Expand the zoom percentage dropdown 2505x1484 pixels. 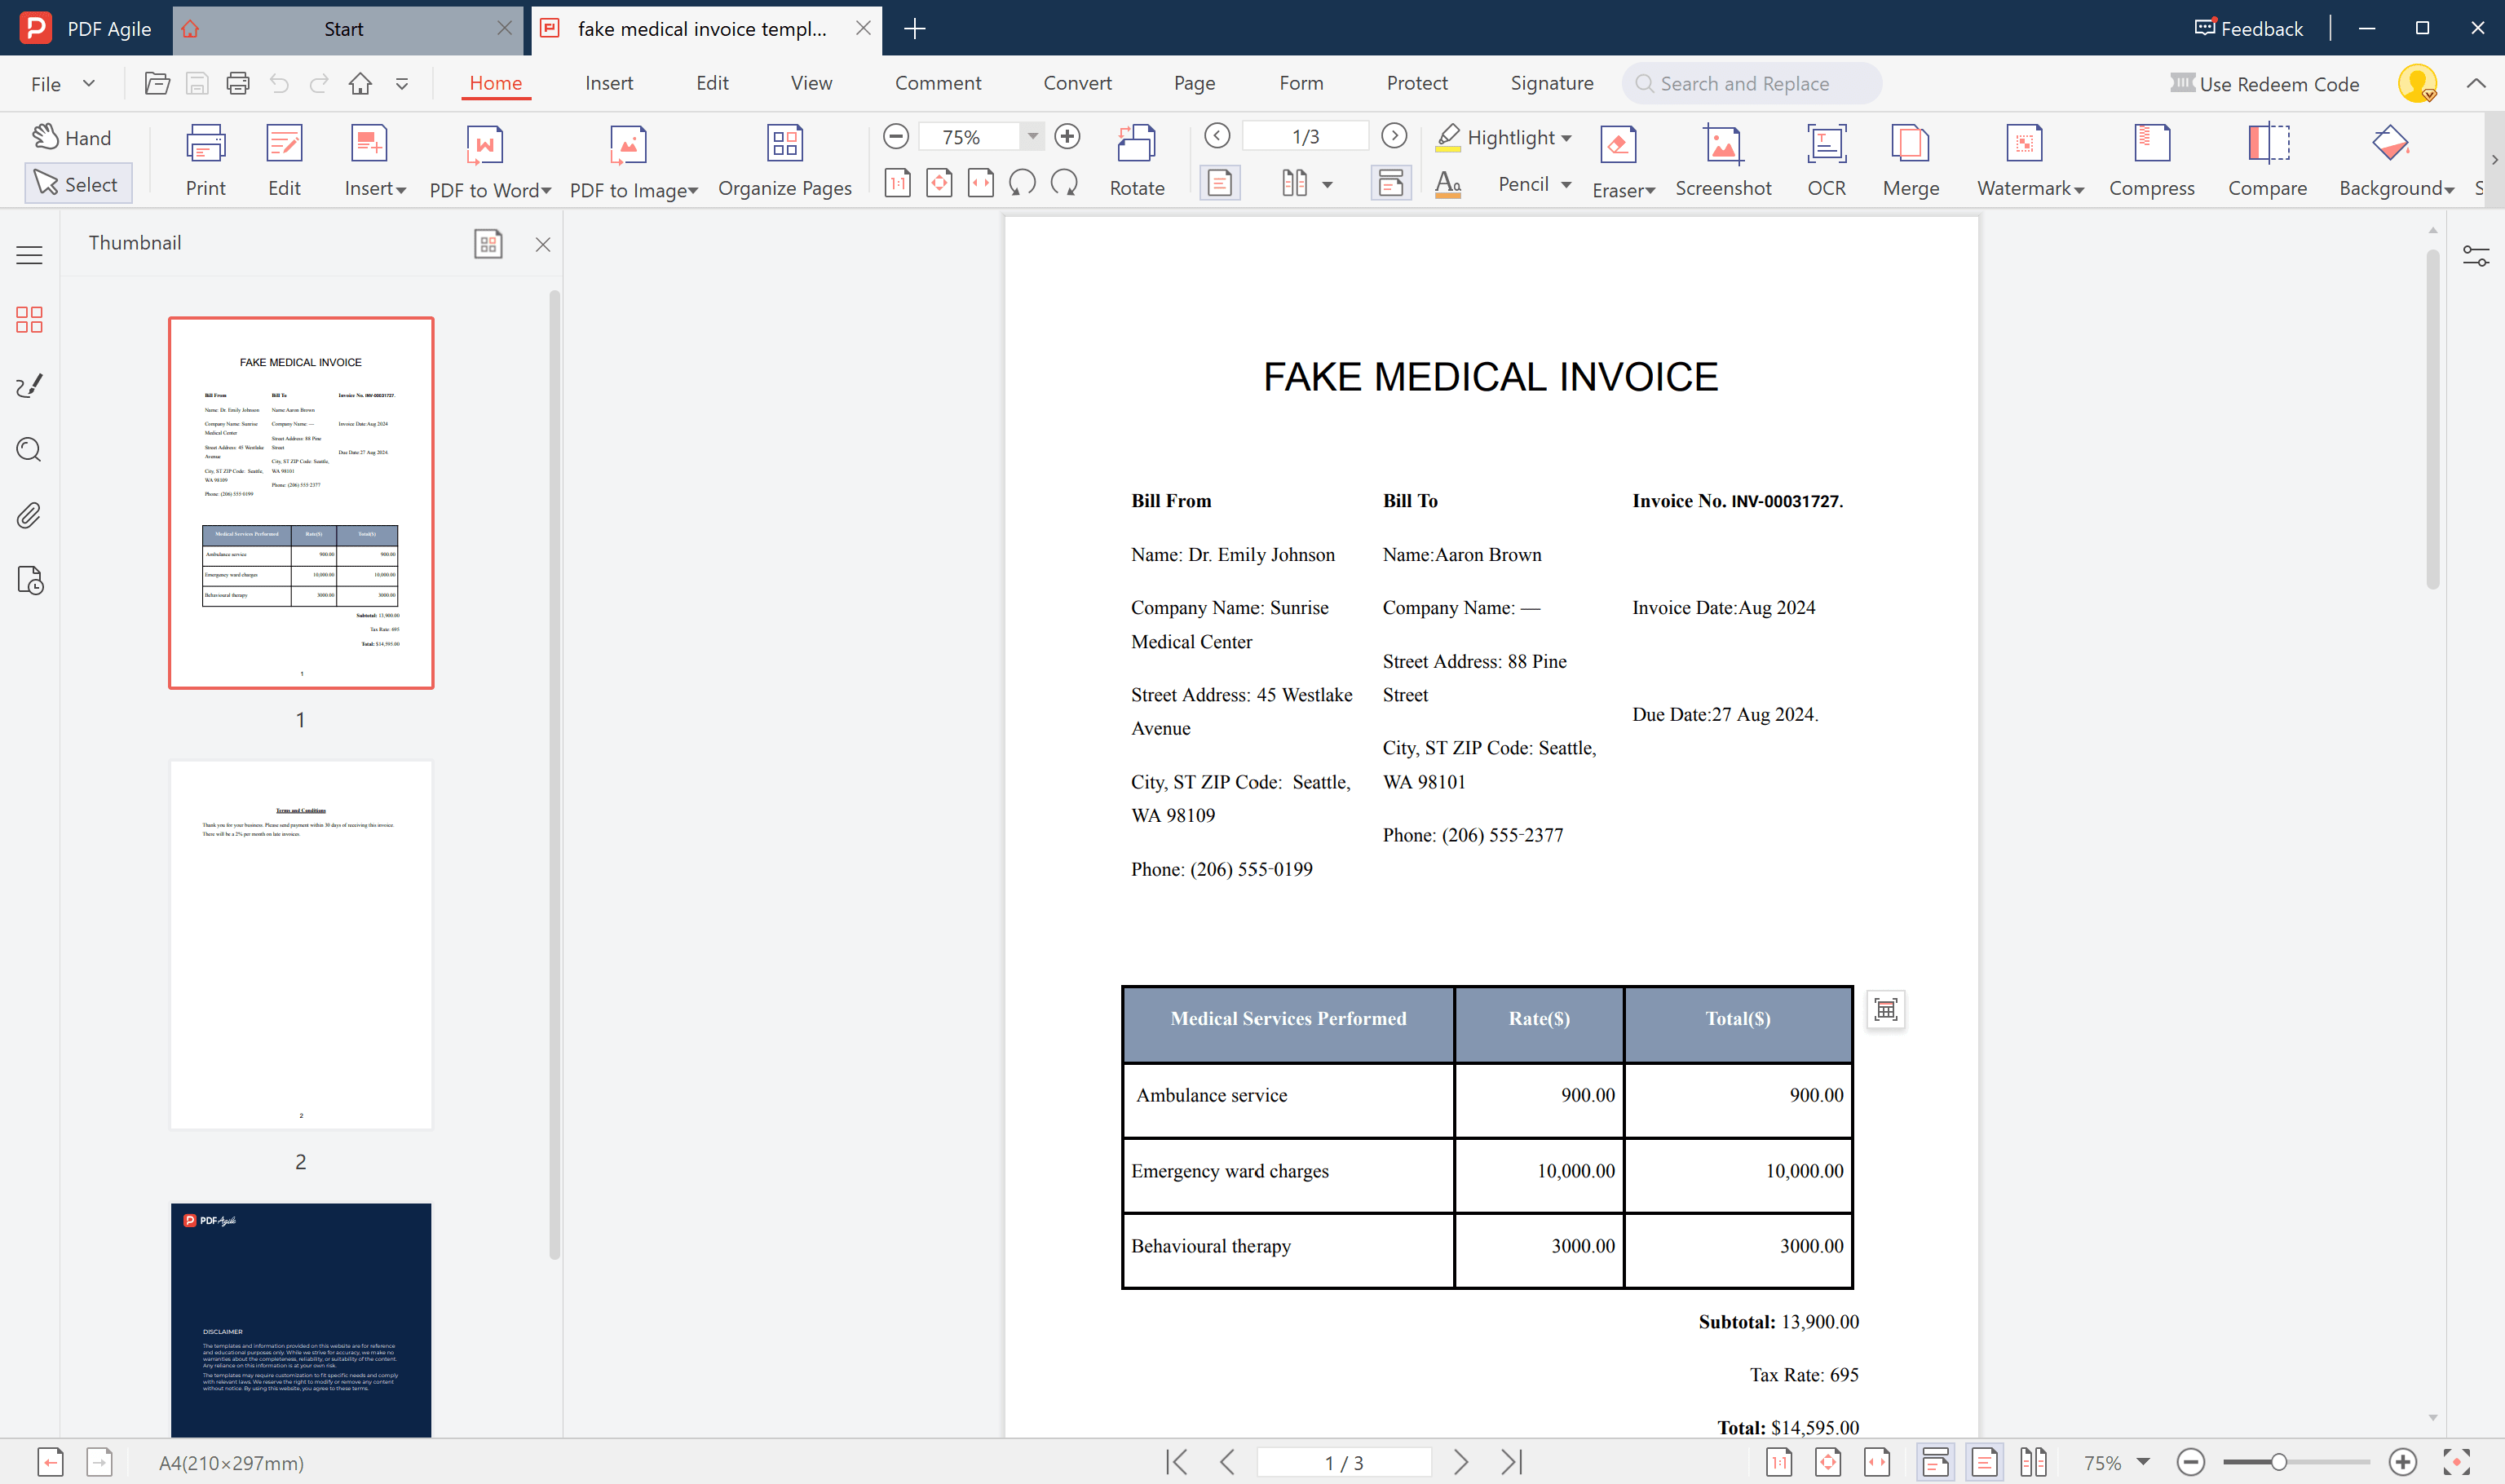(1032, 136)
